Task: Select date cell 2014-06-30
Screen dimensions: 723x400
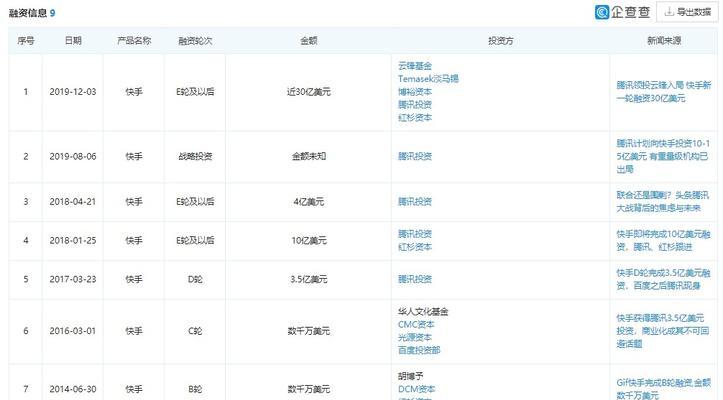Action: click(x=73, y=389)
